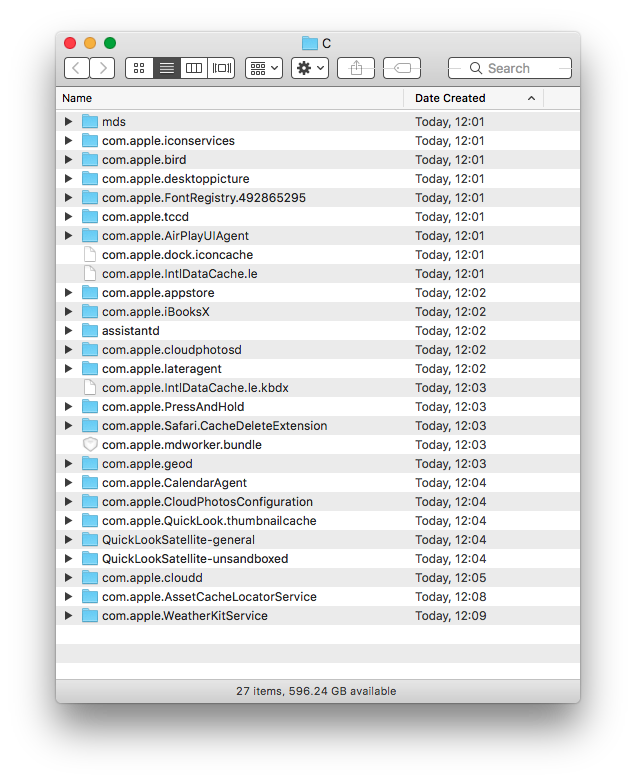Select the com.apple.lateragent folder icon
Viewport: 636px width, 783px height.
tap(90, 368)
